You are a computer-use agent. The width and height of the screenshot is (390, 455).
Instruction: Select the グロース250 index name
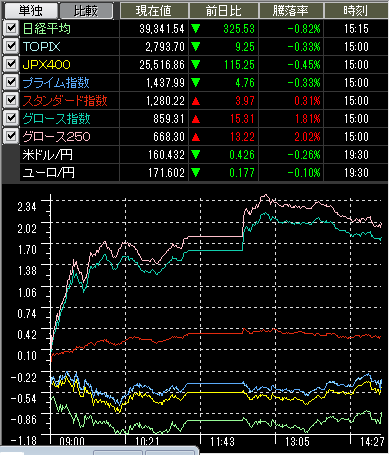pos(56,137)
